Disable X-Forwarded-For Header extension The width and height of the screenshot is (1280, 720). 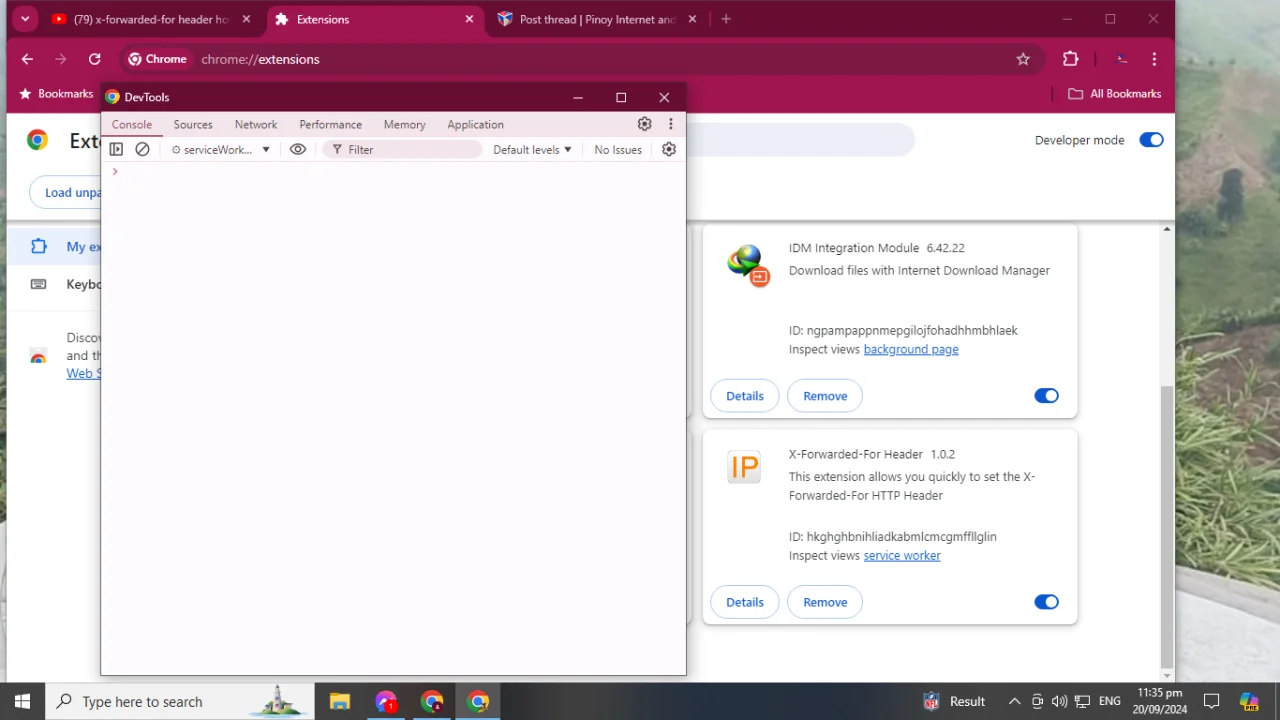pos(1046,602)
